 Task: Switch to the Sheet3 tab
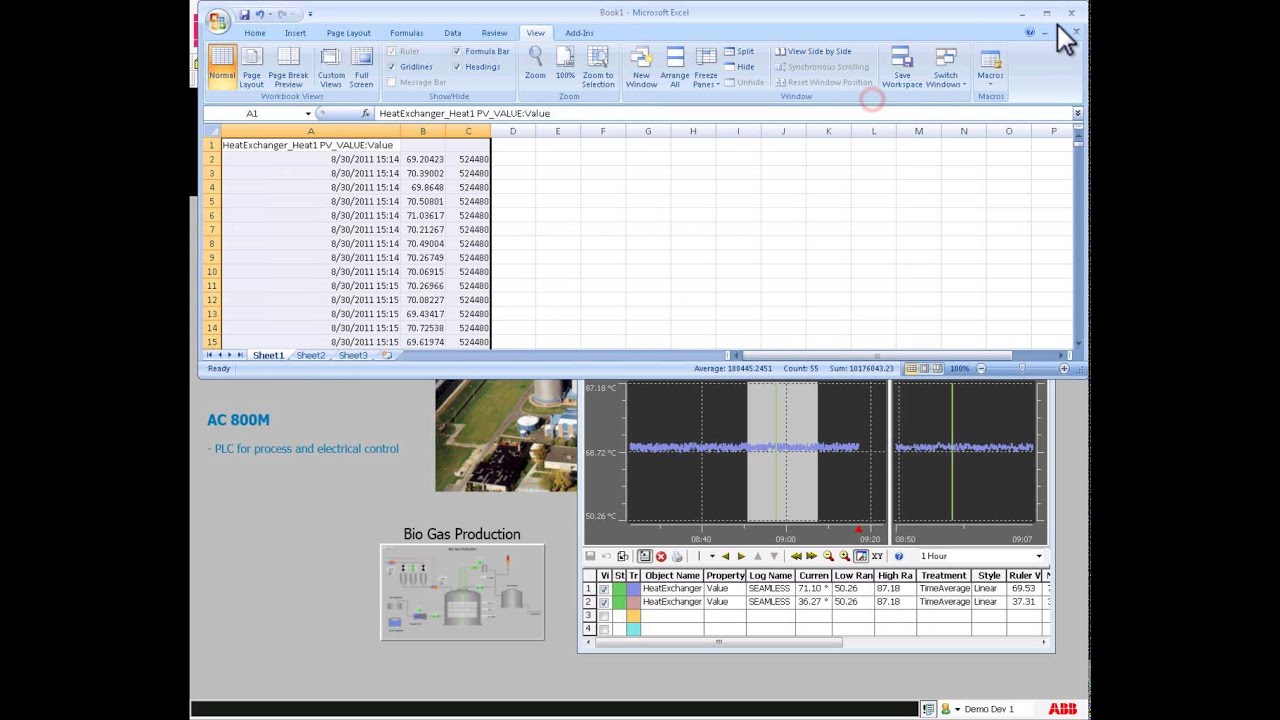352,355
